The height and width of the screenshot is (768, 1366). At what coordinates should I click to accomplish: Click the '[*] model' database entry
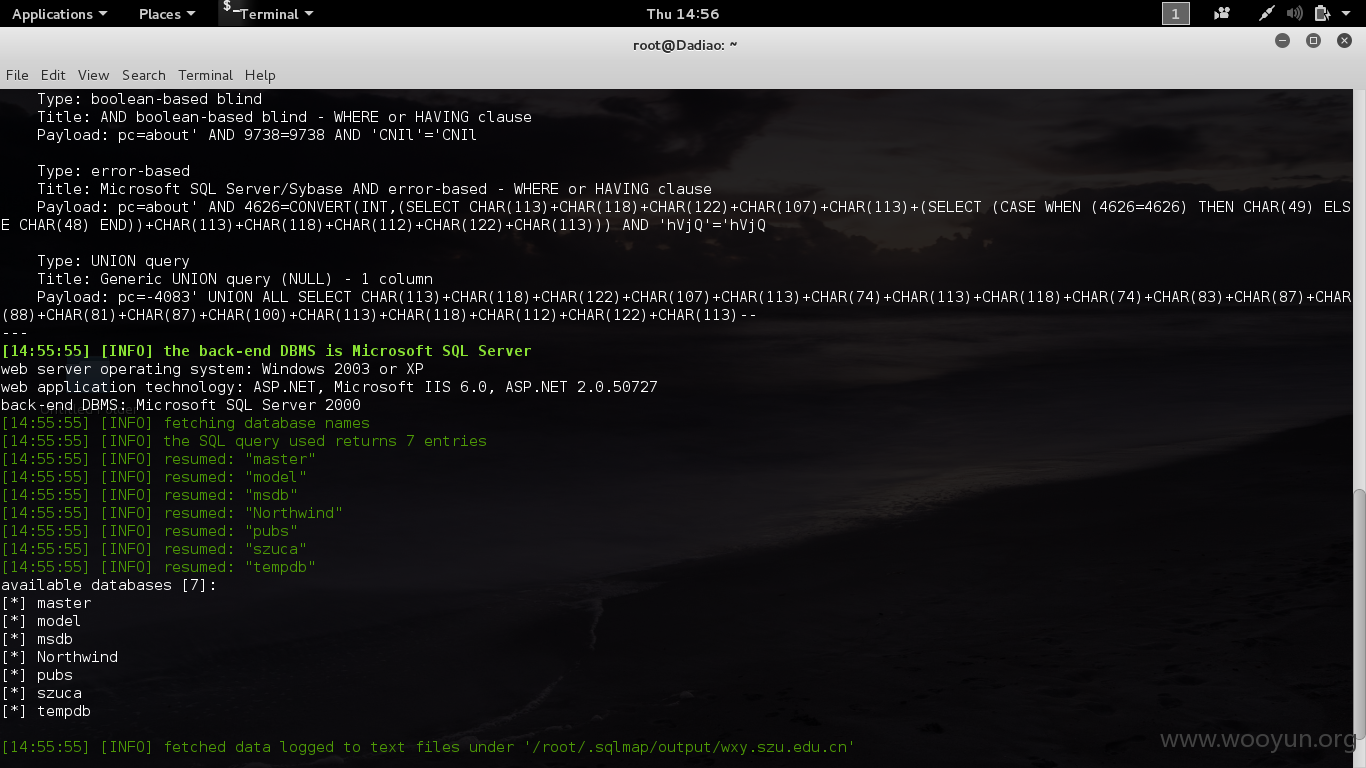click(x=41, y=621)
